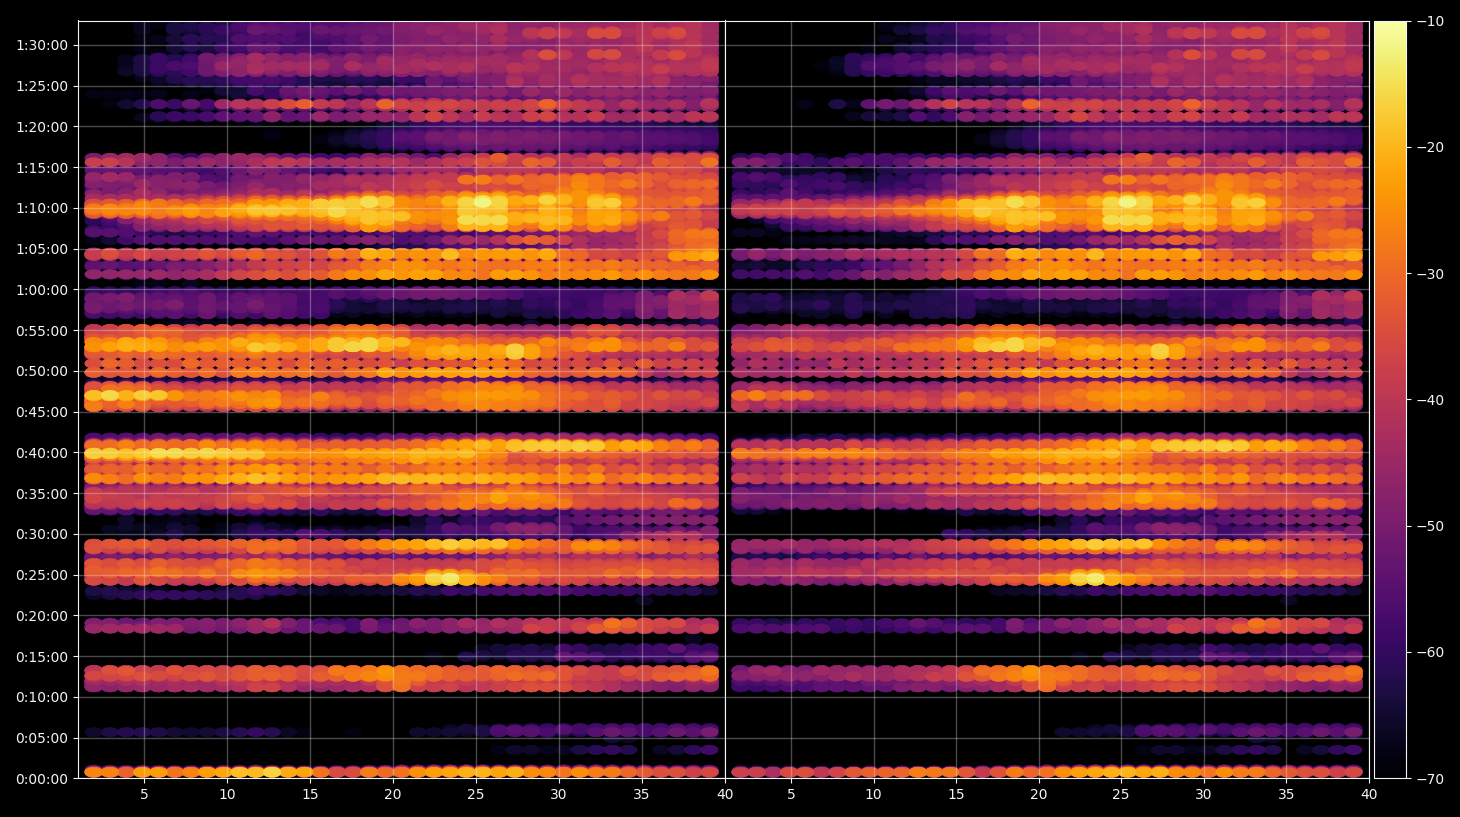
Task: Click the 0:50:00 y-axis time label
Action: 42,371
